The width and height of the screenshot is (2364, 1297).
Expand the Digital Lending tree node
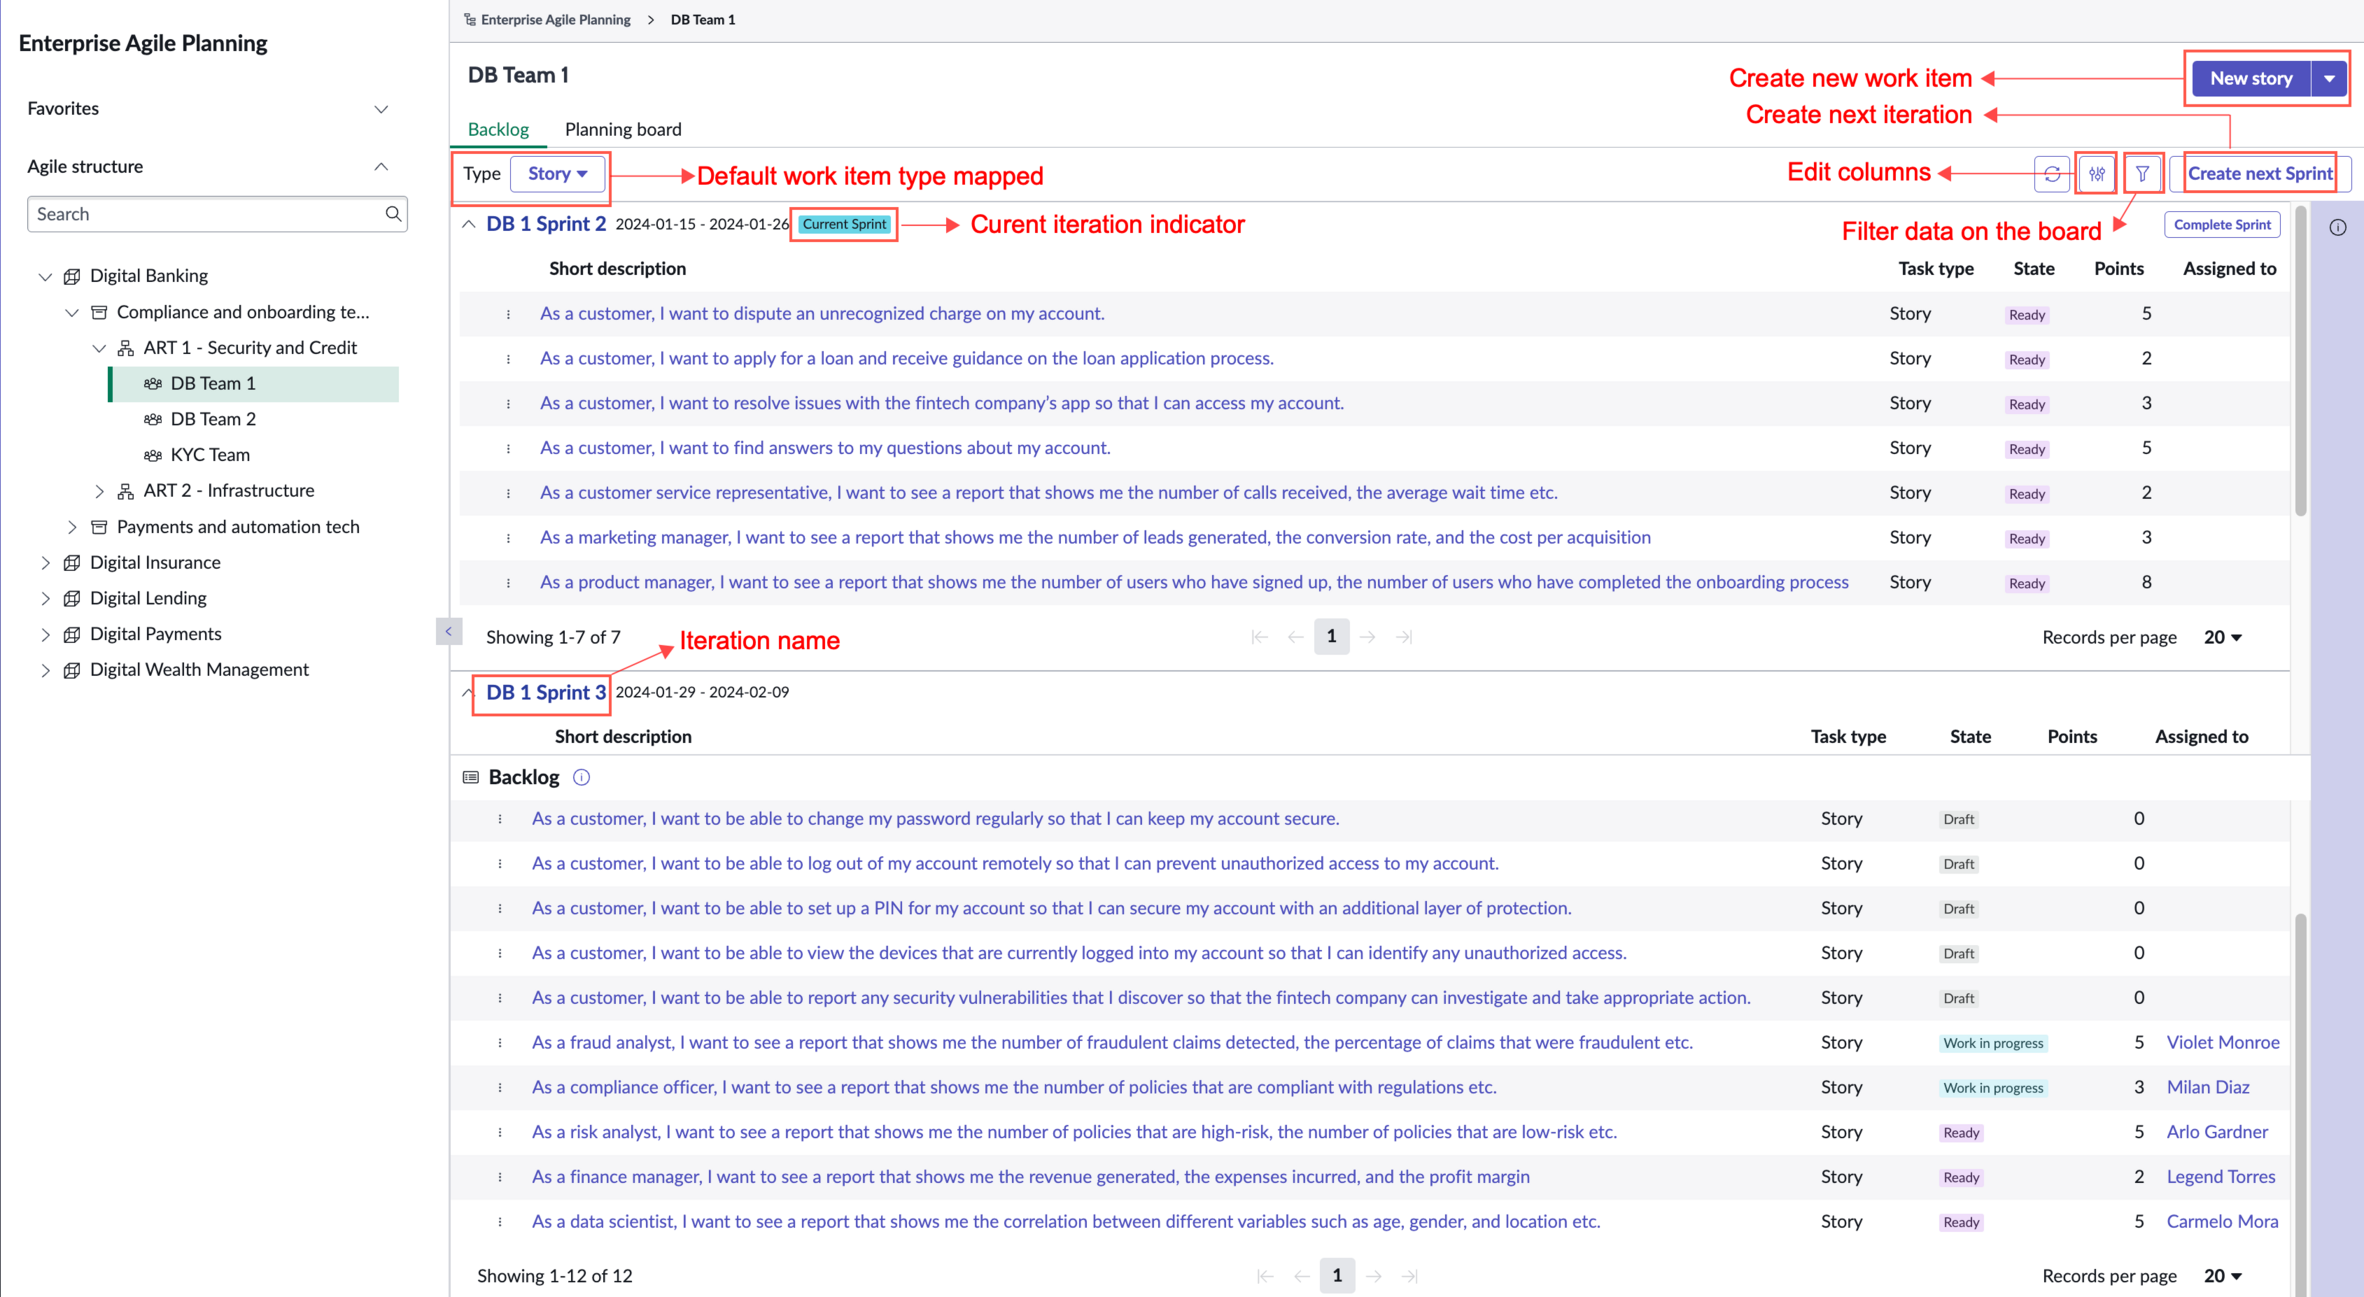pyautogui.click(x=45, y=599)
